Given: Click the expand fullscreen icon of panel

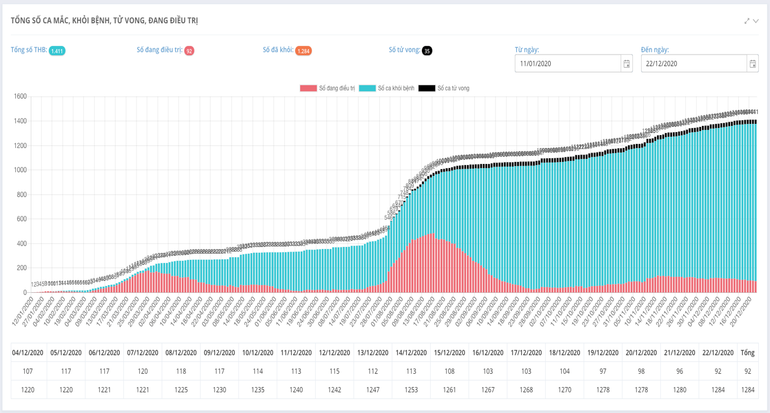Looking at the screenshot, I should click(x=746, y=20).
